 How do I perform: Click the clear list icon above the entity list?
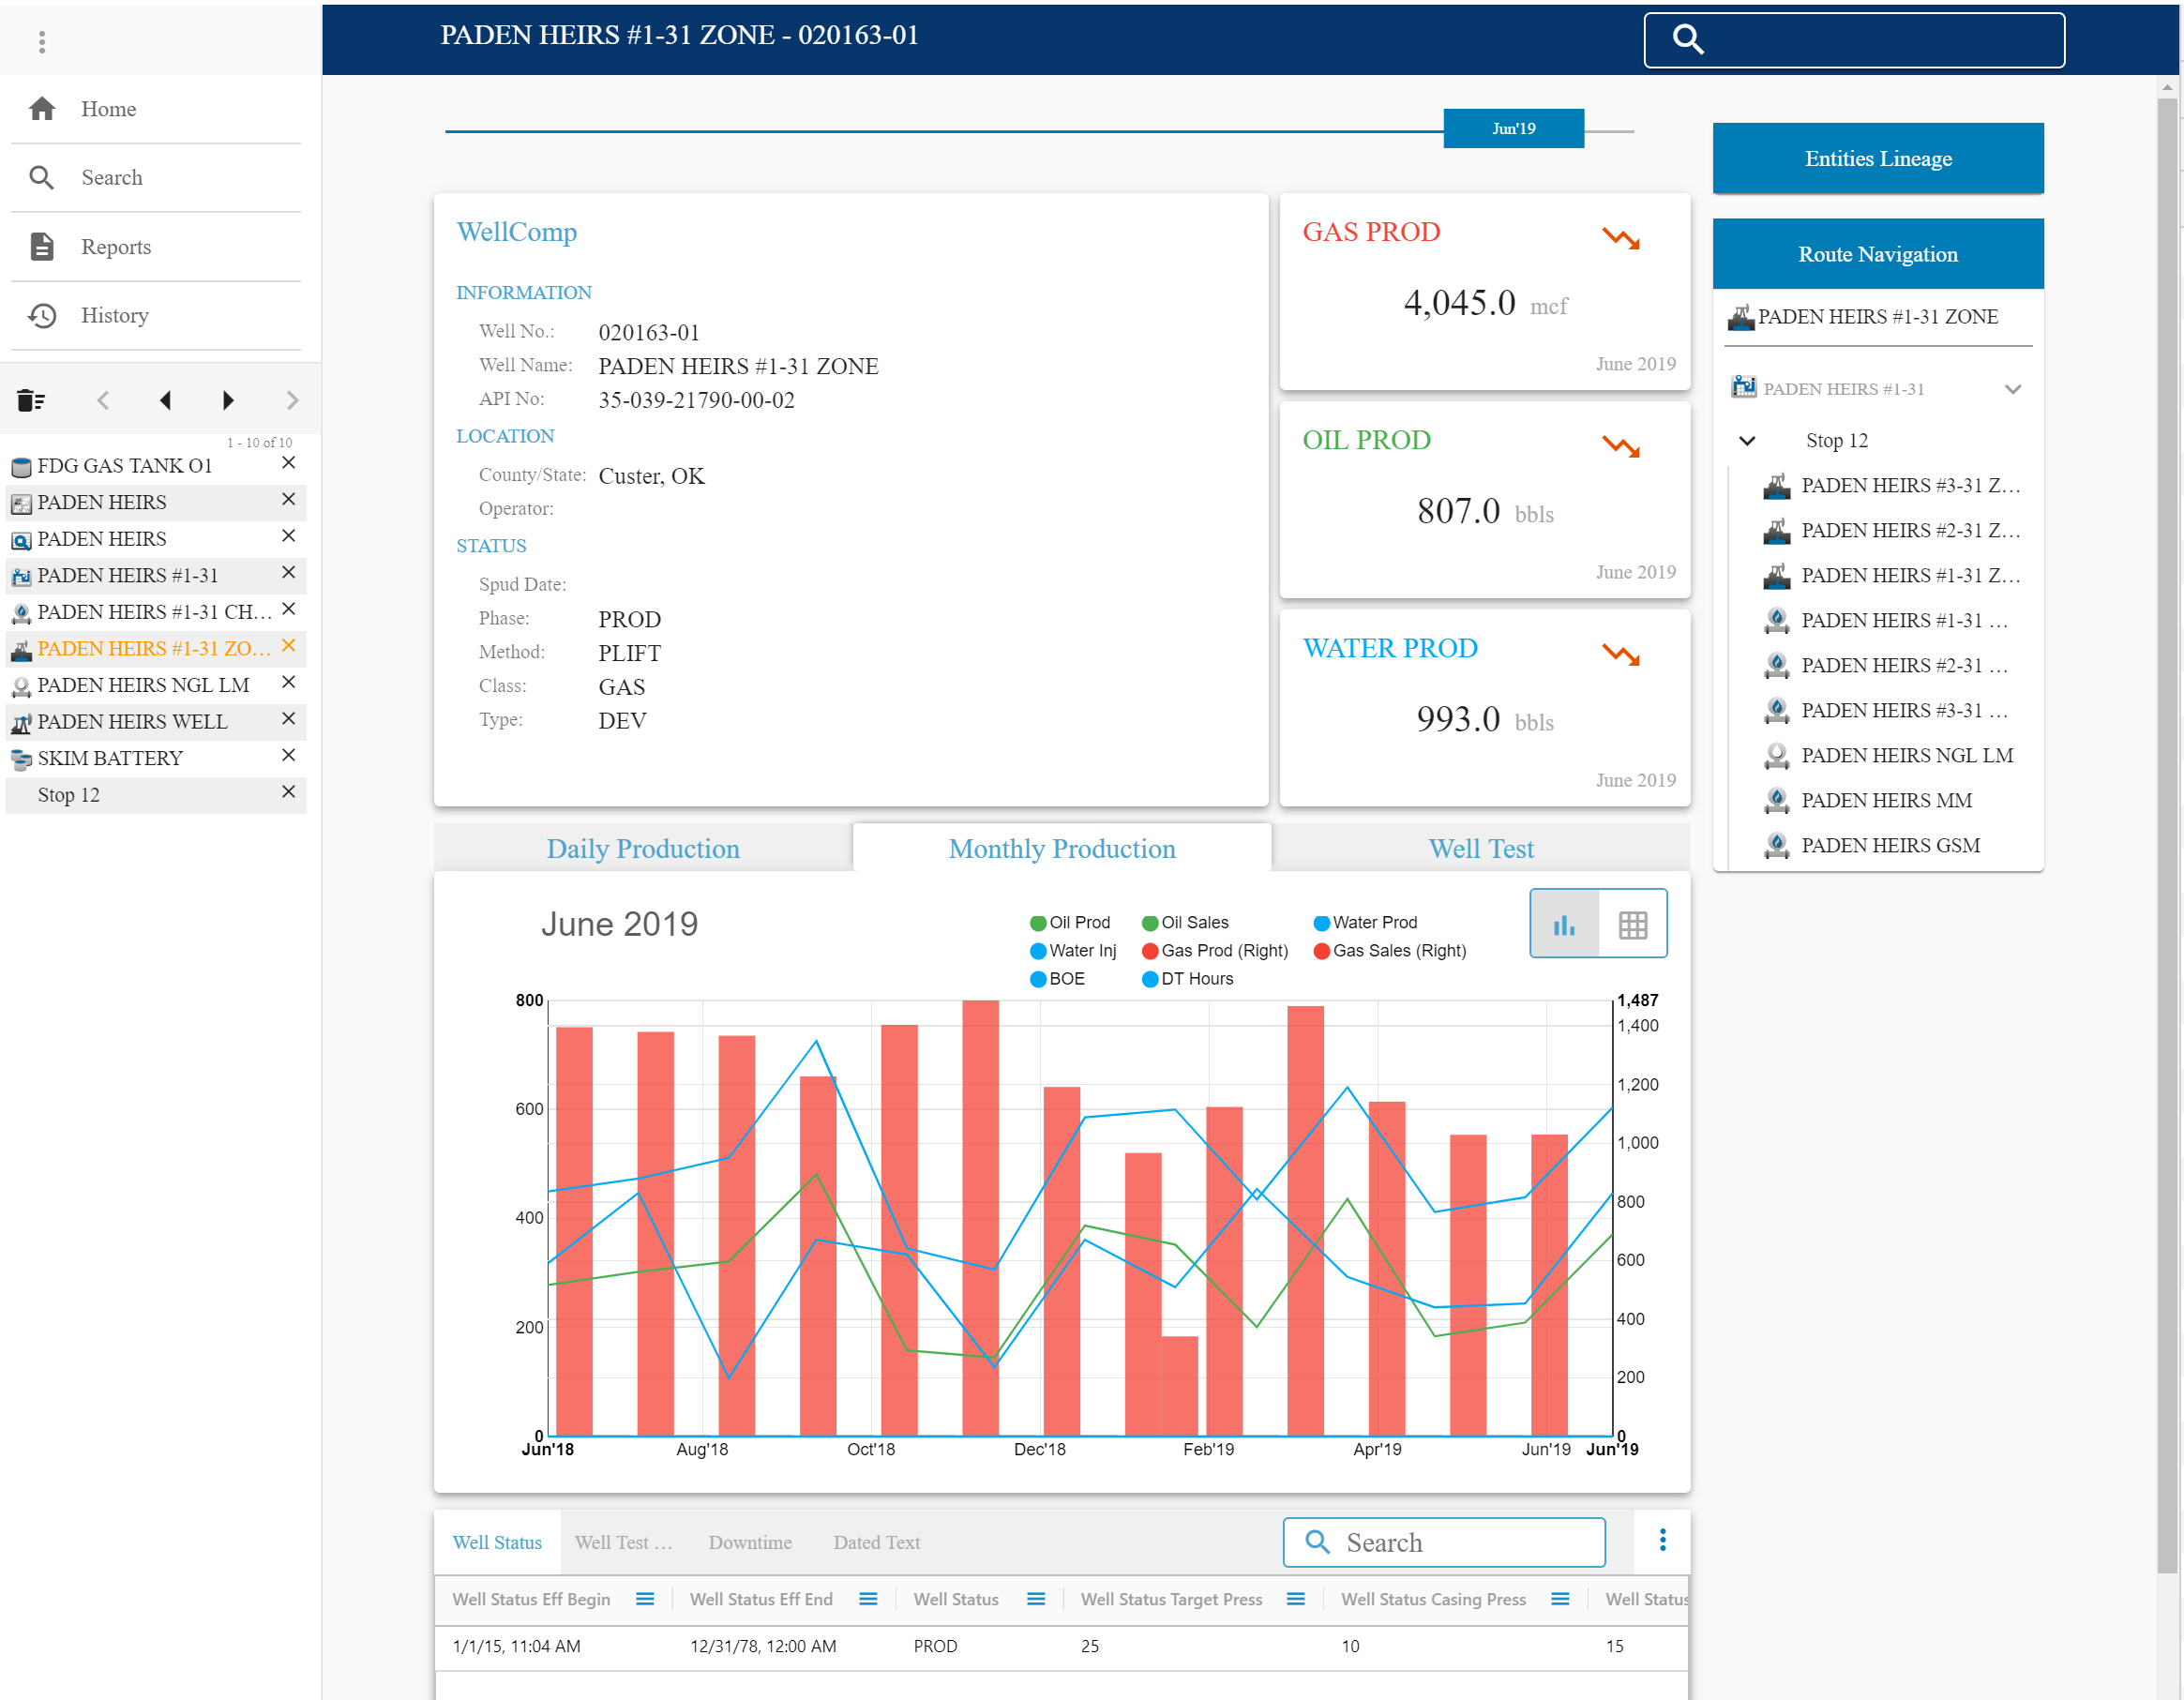(x=31, y=400)
